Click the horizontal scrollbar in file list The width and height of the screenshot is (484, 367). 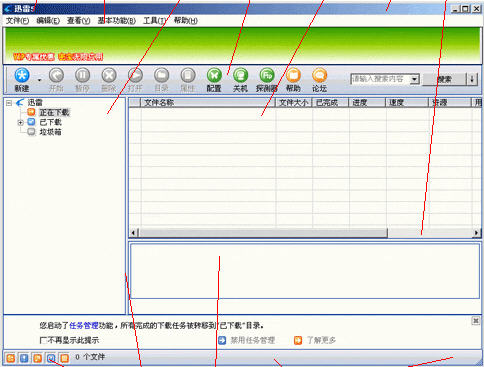pos(304,233)
